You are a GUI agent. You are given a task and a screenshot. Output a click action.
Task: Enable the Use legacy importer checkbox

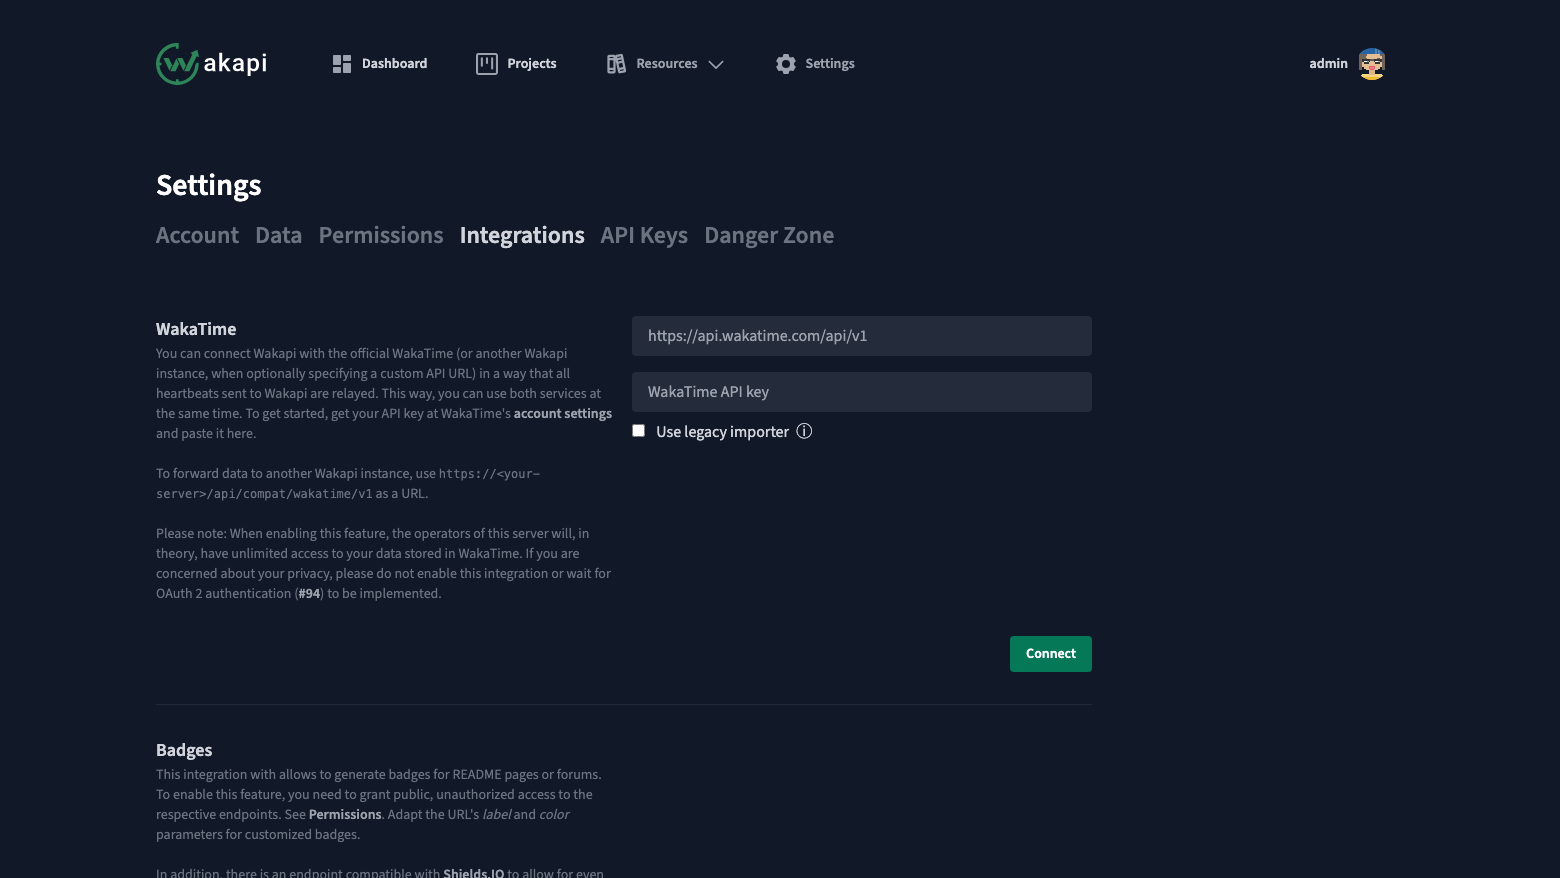point(638,431)
